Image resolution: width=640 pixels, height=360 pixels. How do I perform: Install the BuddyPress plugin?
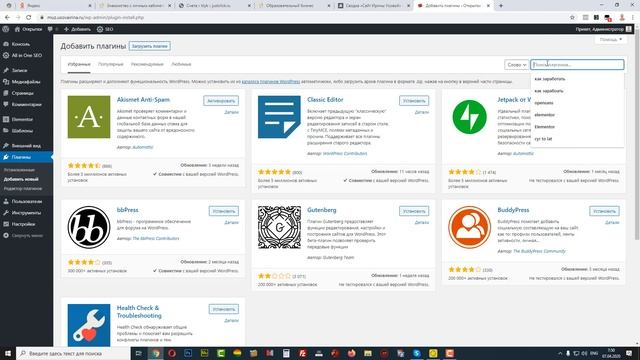coord(604,211)
